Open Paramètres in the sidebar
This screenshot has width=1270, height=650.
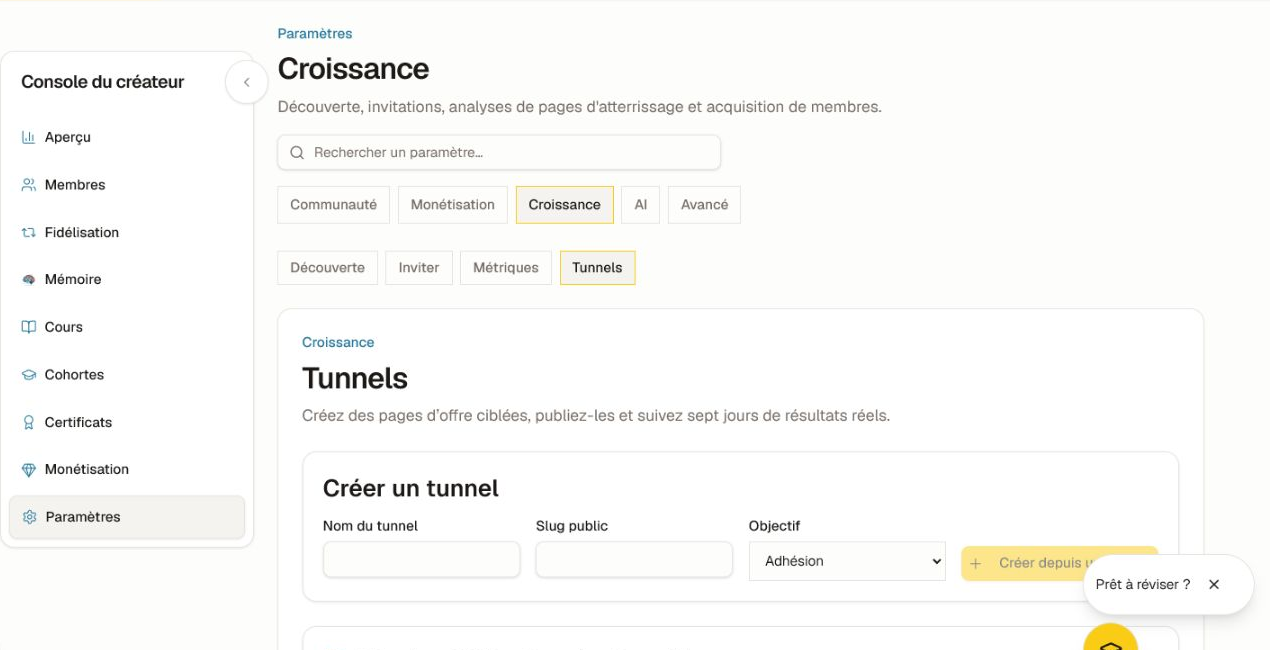tap(127, 517)
